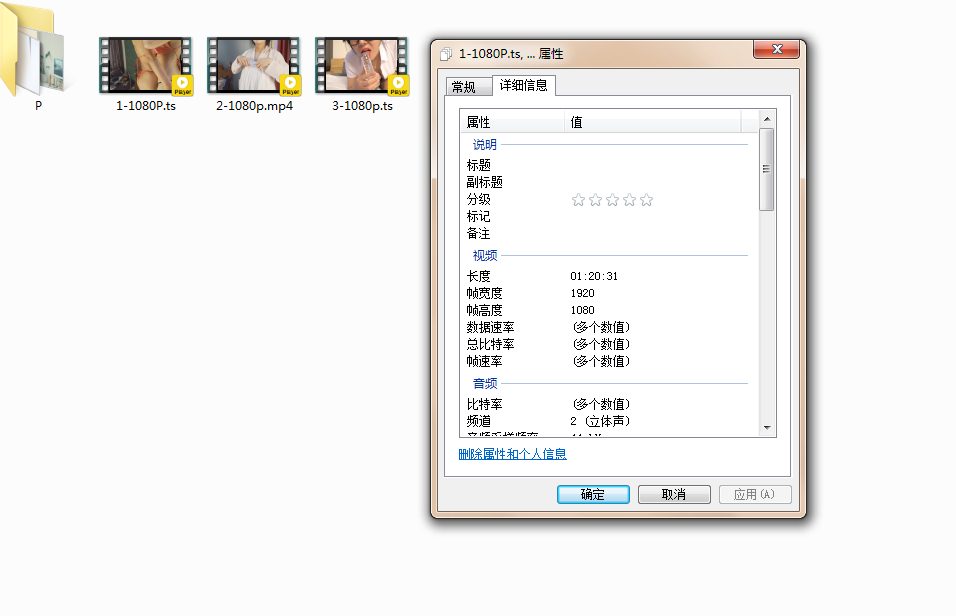
Task: Open 删除属性和个人信息 link
Action: pyautogui.click(x=512, y=454)
